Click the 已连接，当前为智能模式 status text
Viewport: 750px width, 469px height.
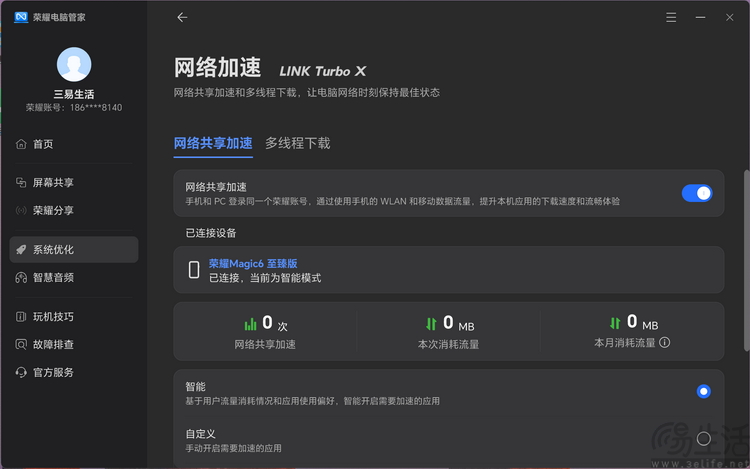[265, 278]
